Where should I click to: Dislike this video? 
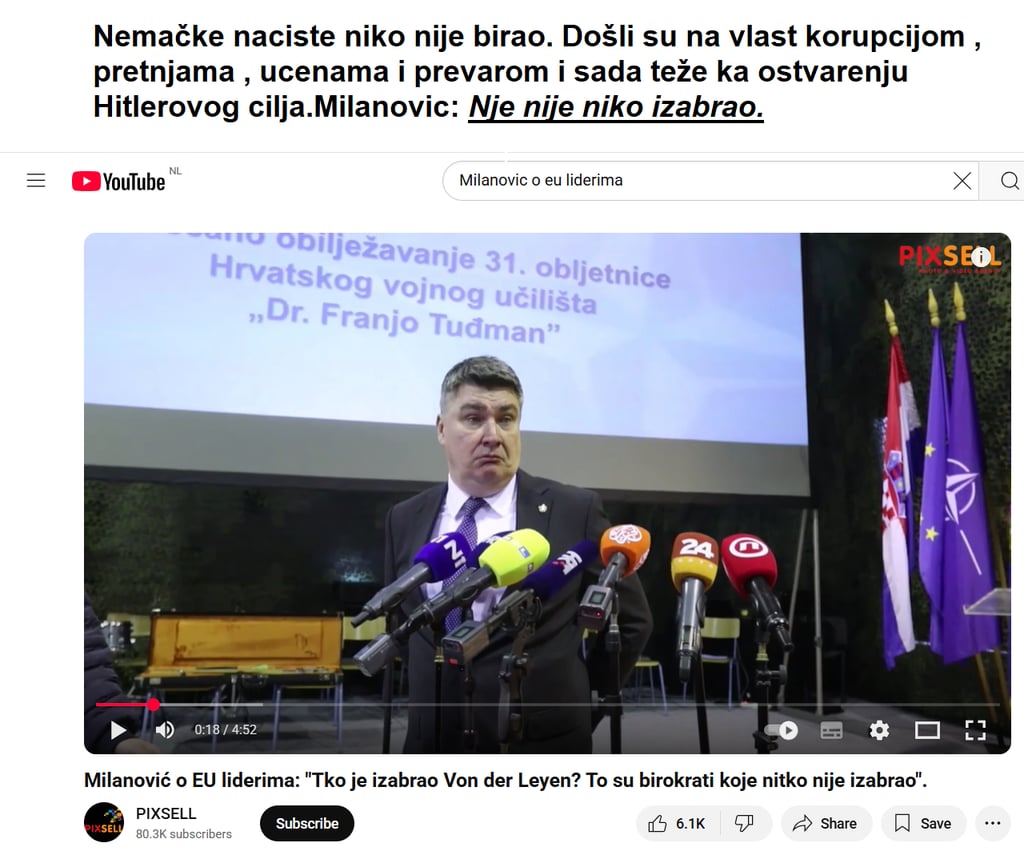tap(745, 824)
